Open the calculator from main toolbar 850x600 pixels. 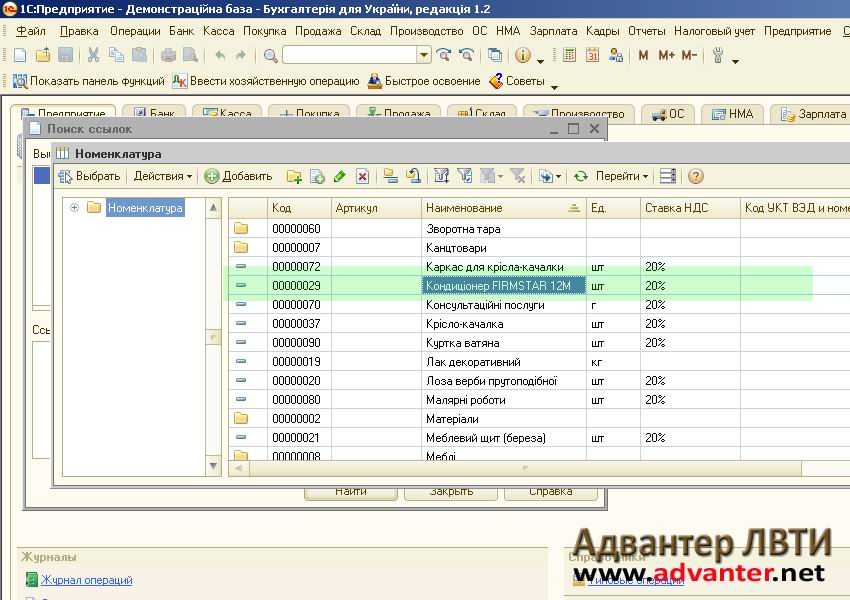point(569,55)
